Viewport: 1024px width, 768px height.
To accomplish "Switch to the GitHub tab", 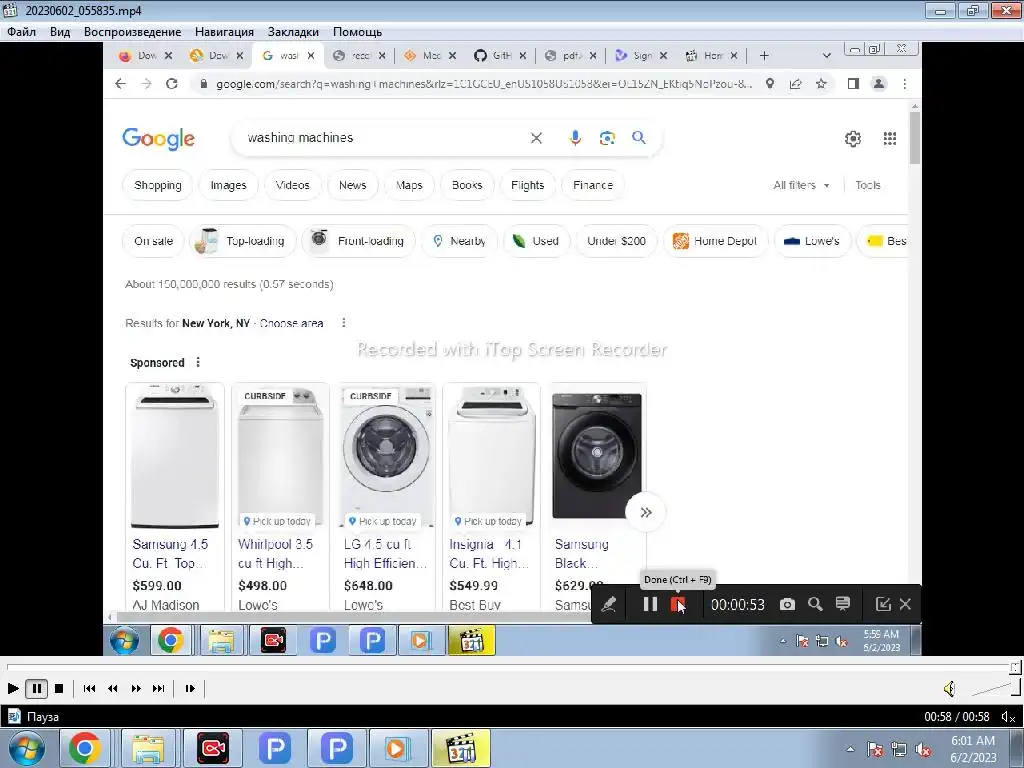I will click(502, 56).
